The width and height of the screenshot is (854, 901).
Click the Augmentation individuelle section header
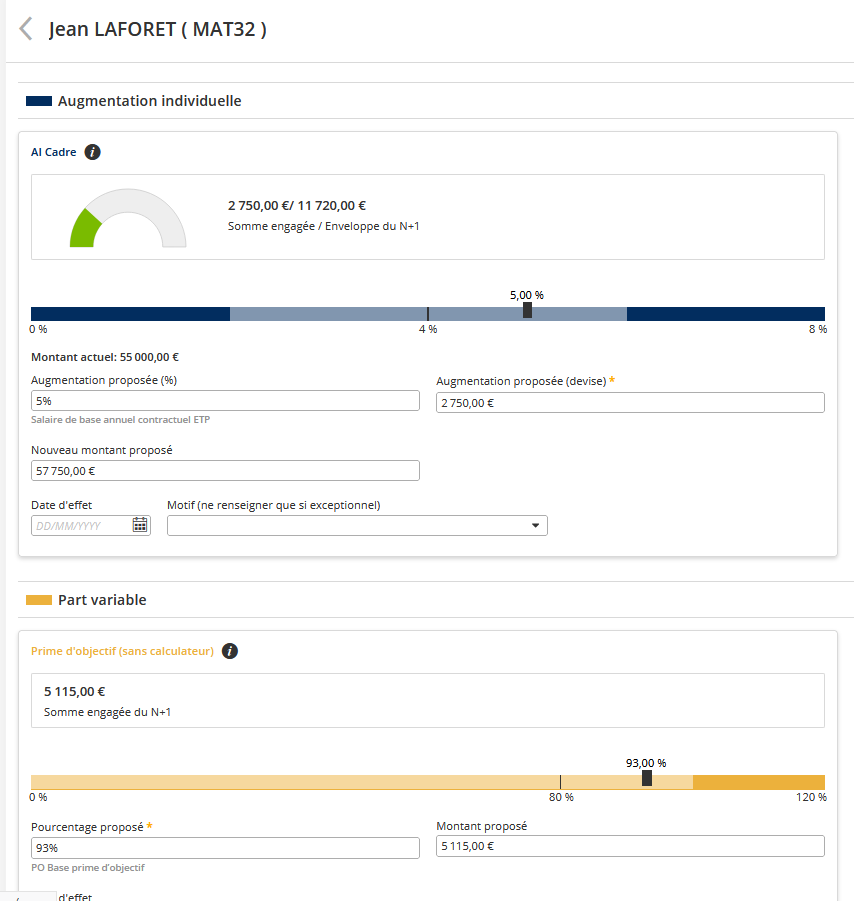coord(149,101)
